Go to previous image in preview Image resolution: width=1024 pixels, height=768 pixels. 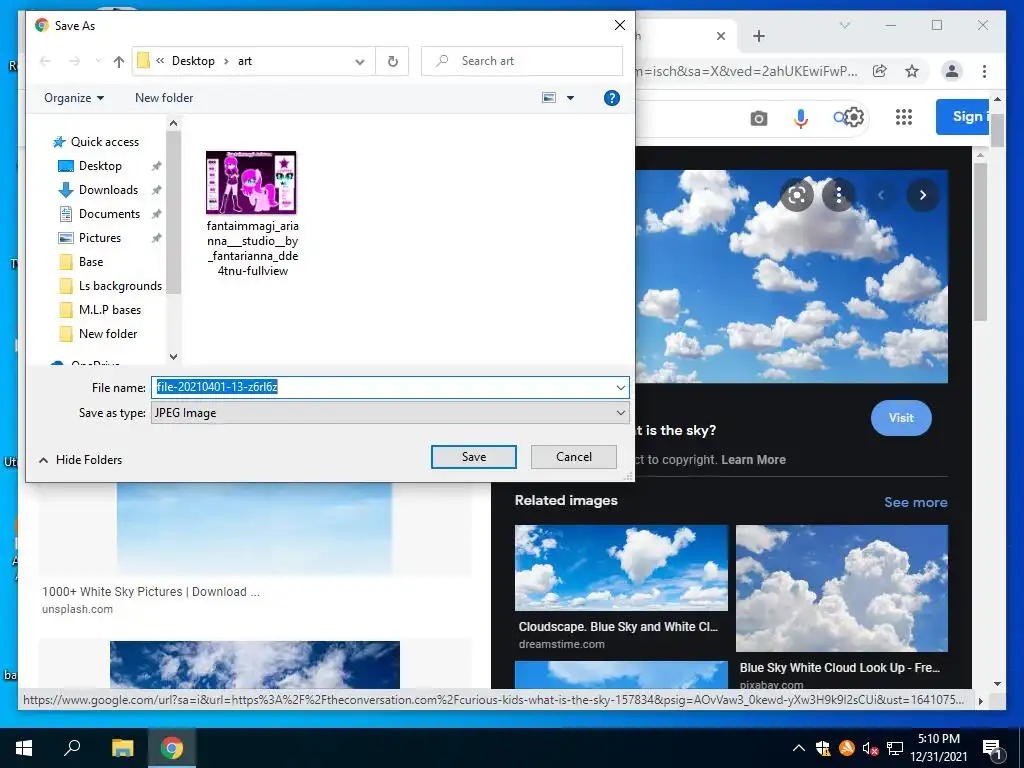880,195
